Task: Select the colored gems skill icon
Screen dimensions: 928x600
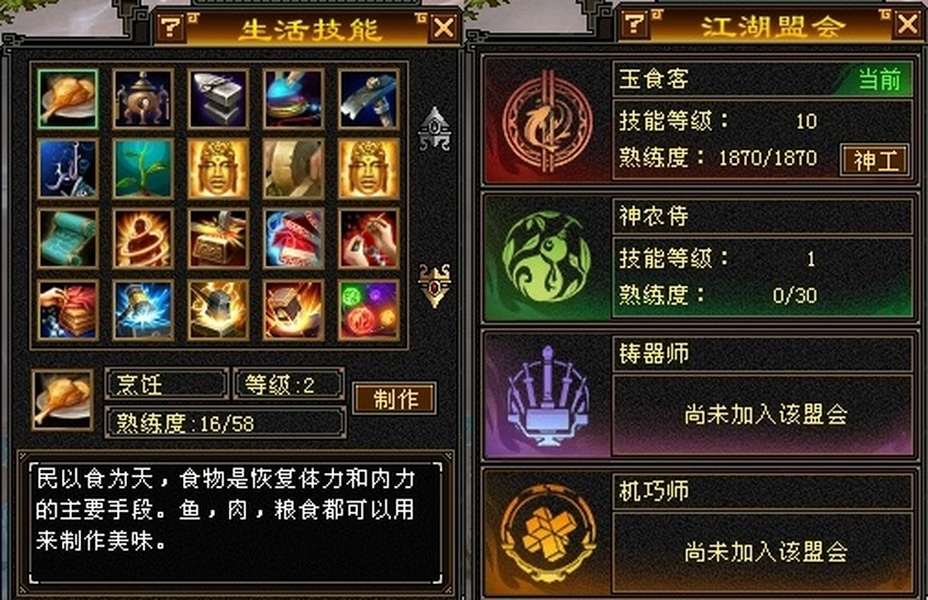Action: (368, 310)
